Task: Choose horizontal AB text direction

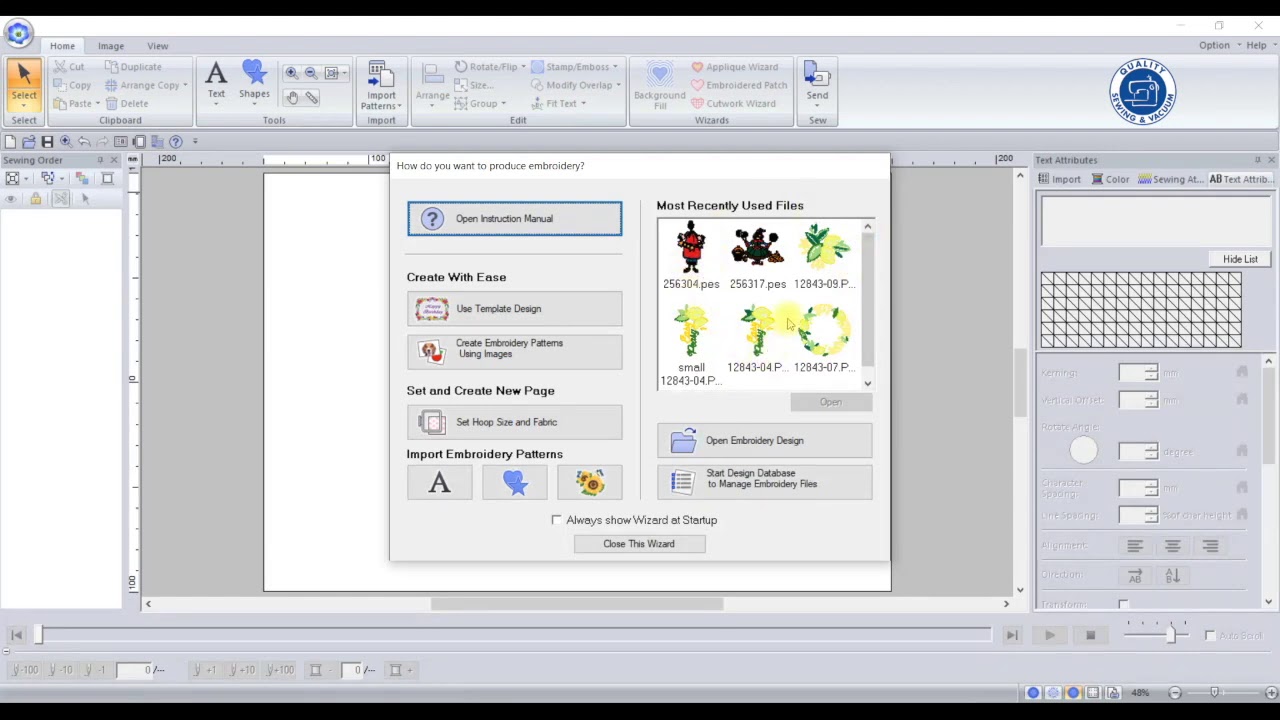Action: [x=1135, y=576]
